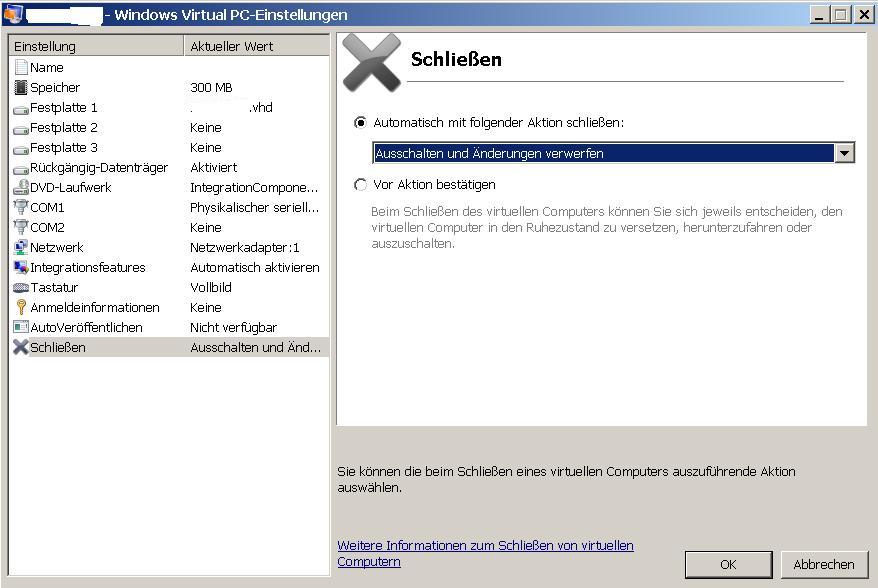Click the 'IntegrationCompone...' value
This screenshot has height=588, width=878.
tap(254, 188)
